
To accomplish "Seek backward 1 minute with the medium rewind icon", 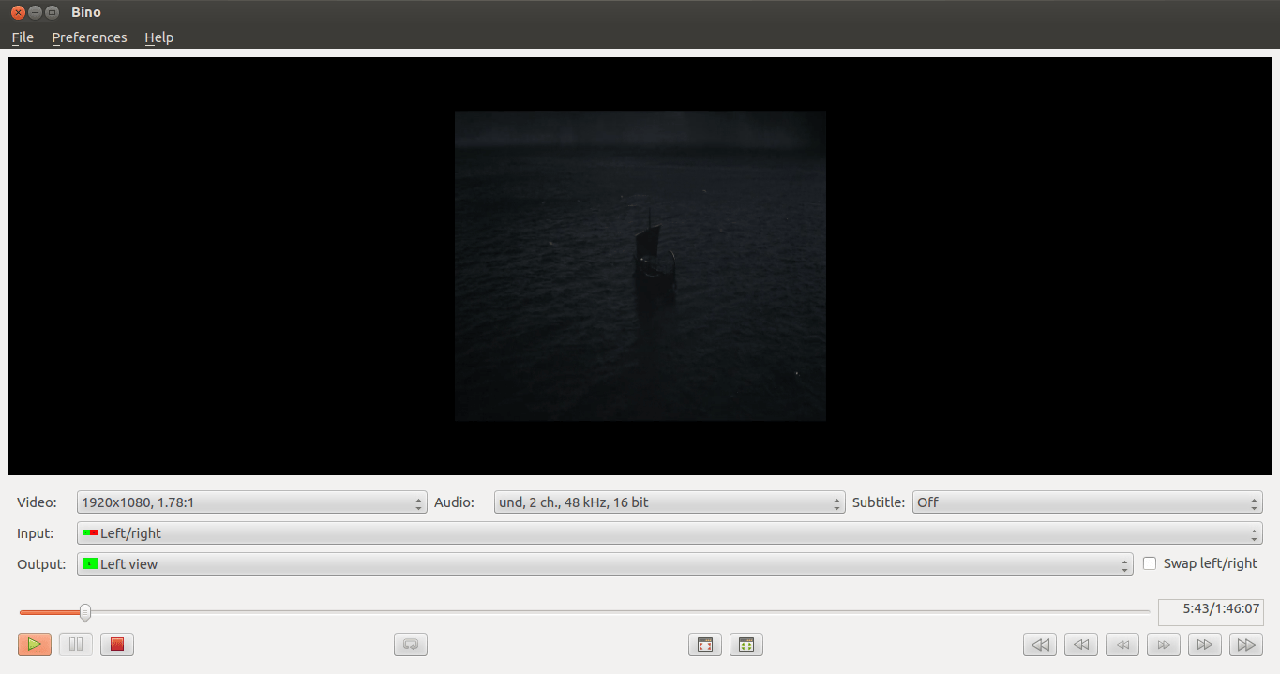I will (x=1081, y=645).
